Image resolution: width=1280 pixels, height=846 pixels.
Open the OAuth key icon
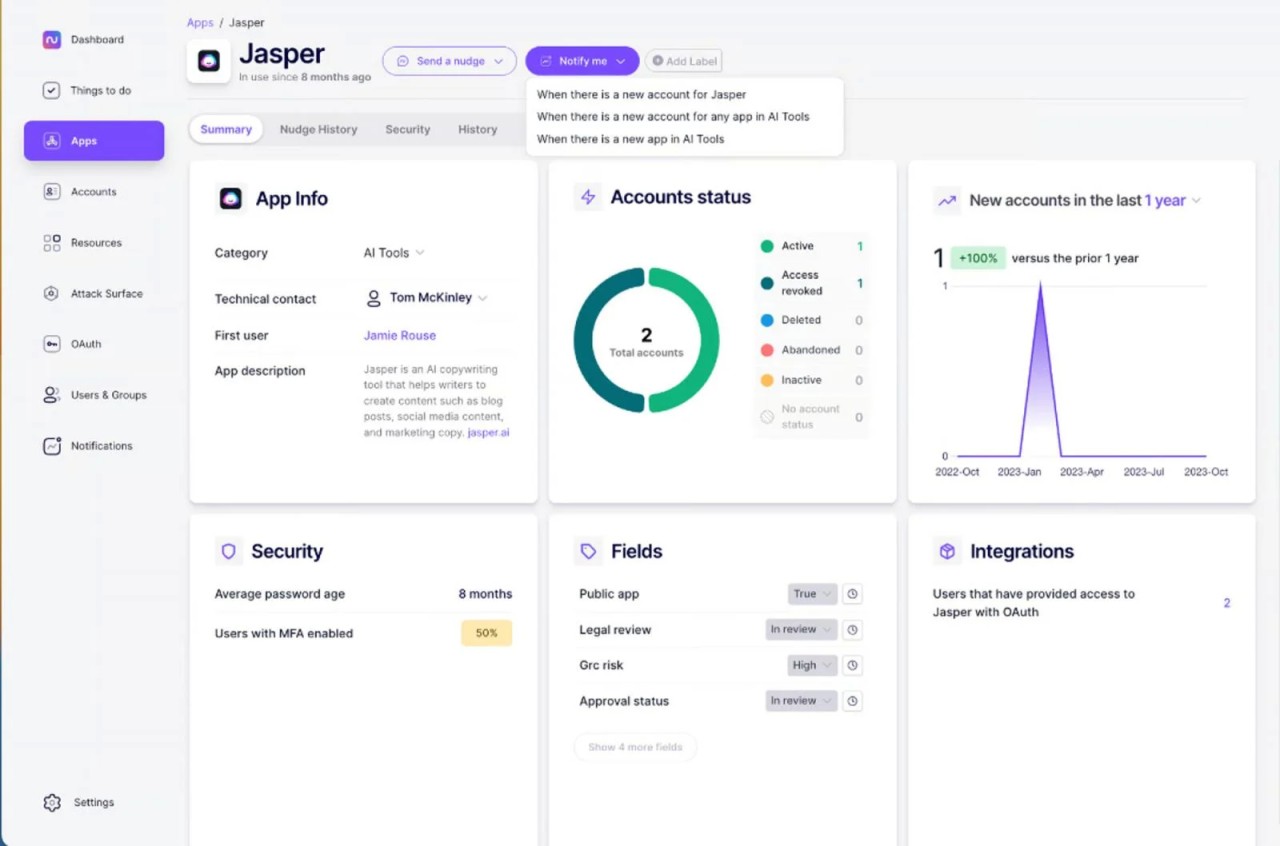tap(52, 344)
